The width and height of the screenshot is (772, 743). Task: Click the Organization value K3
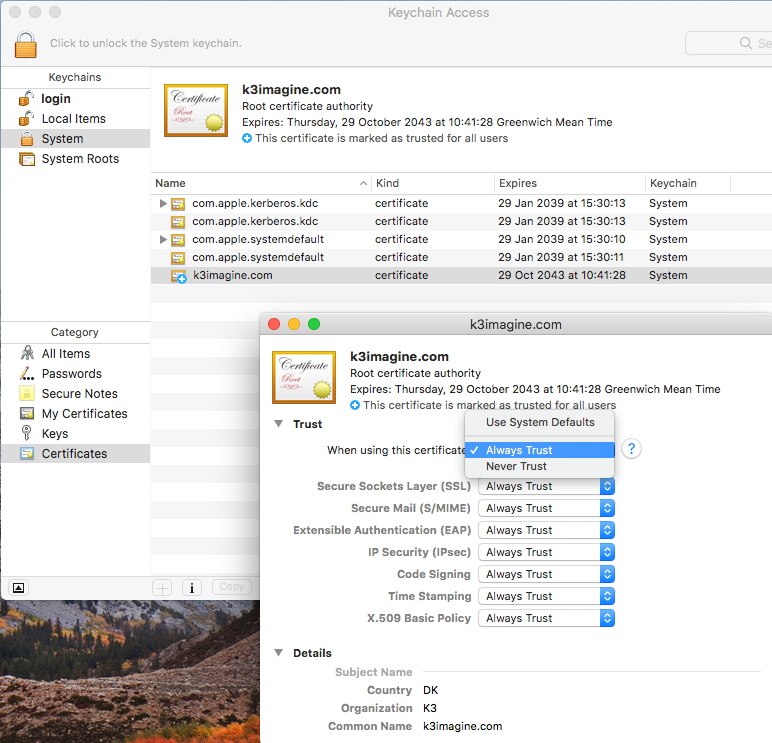[x=430, y=708]
